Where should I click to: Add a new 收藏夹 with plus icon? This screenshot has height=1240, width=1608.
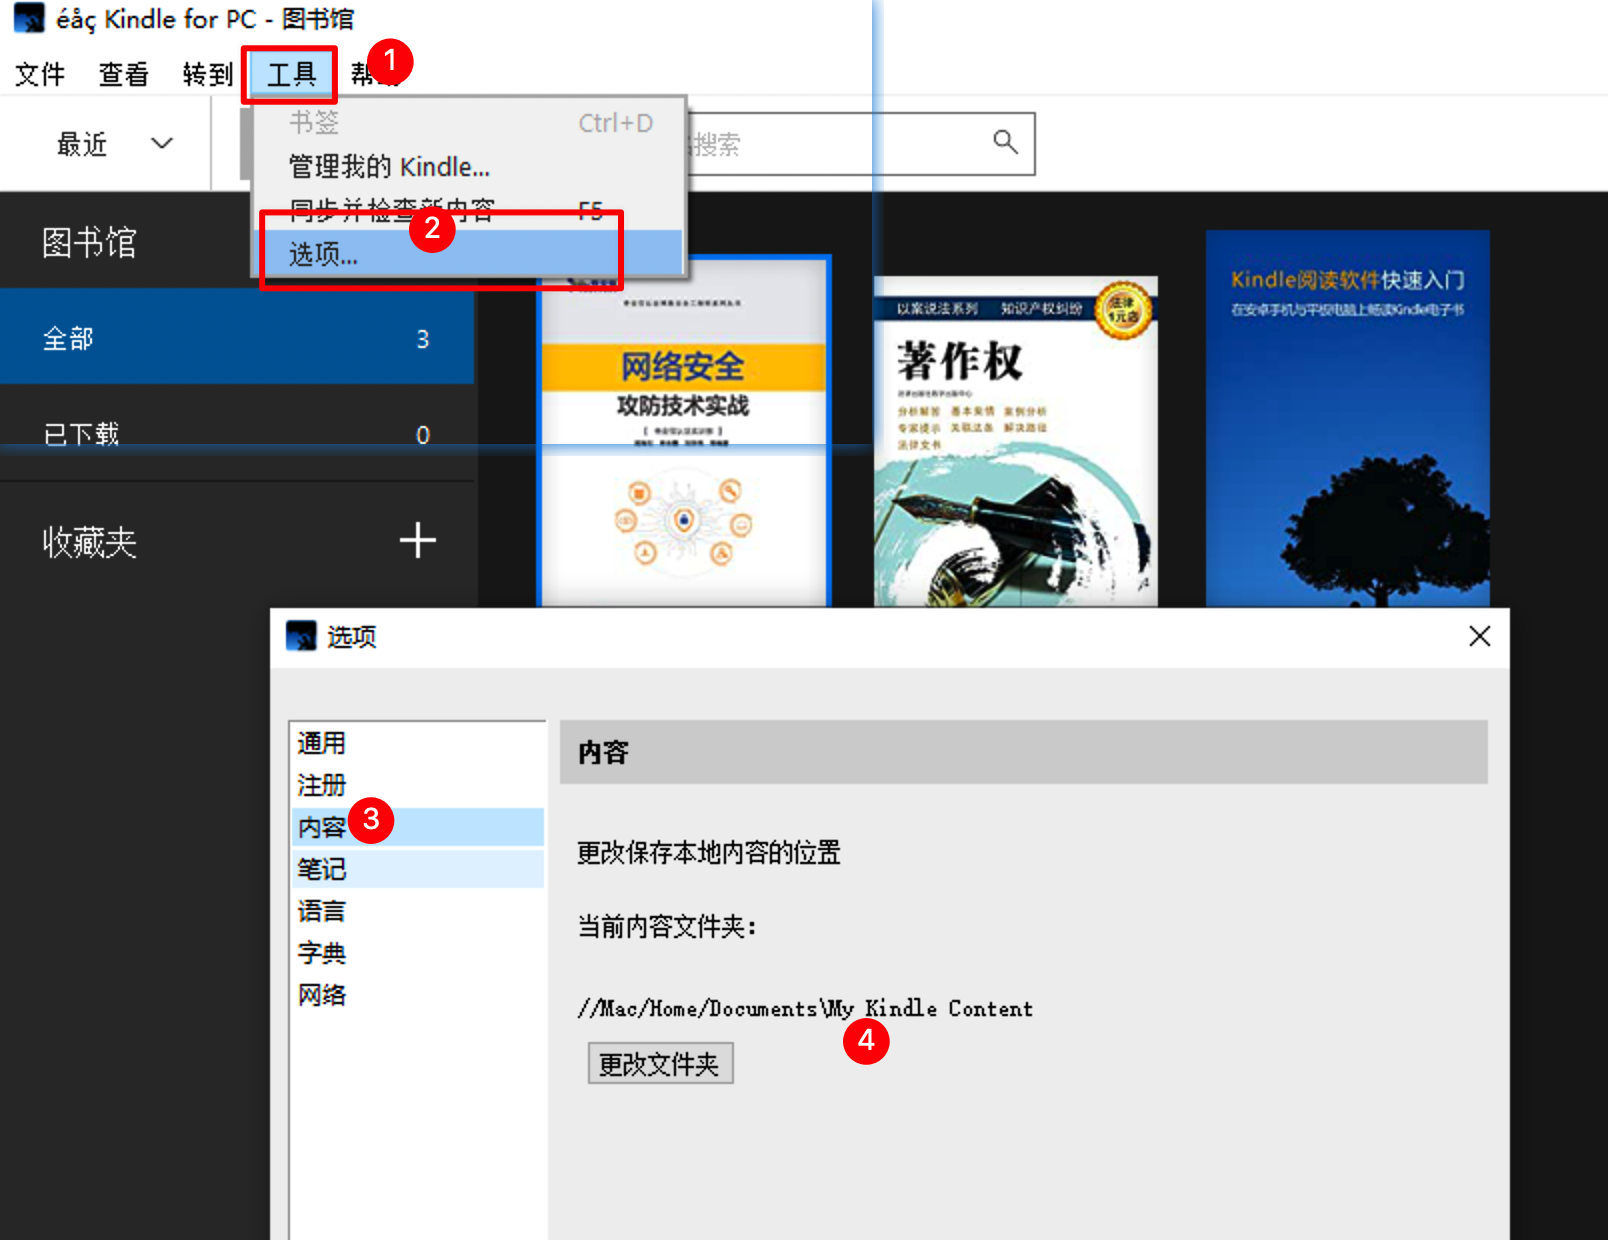coord(418,540)
